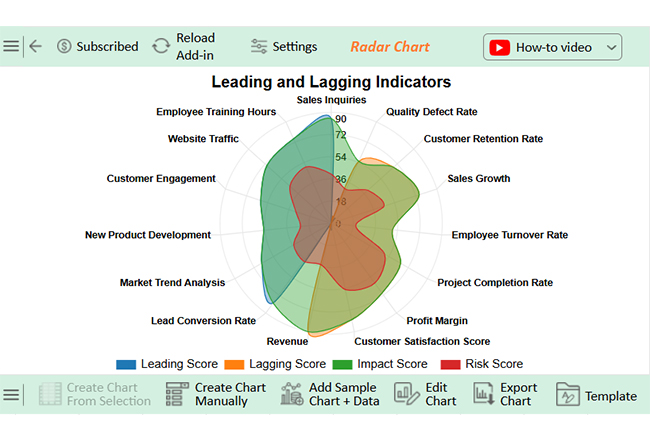The image size is (650, 441).
Task: Expand the How-to video dropdown arrow
Action: pos(611,48)
